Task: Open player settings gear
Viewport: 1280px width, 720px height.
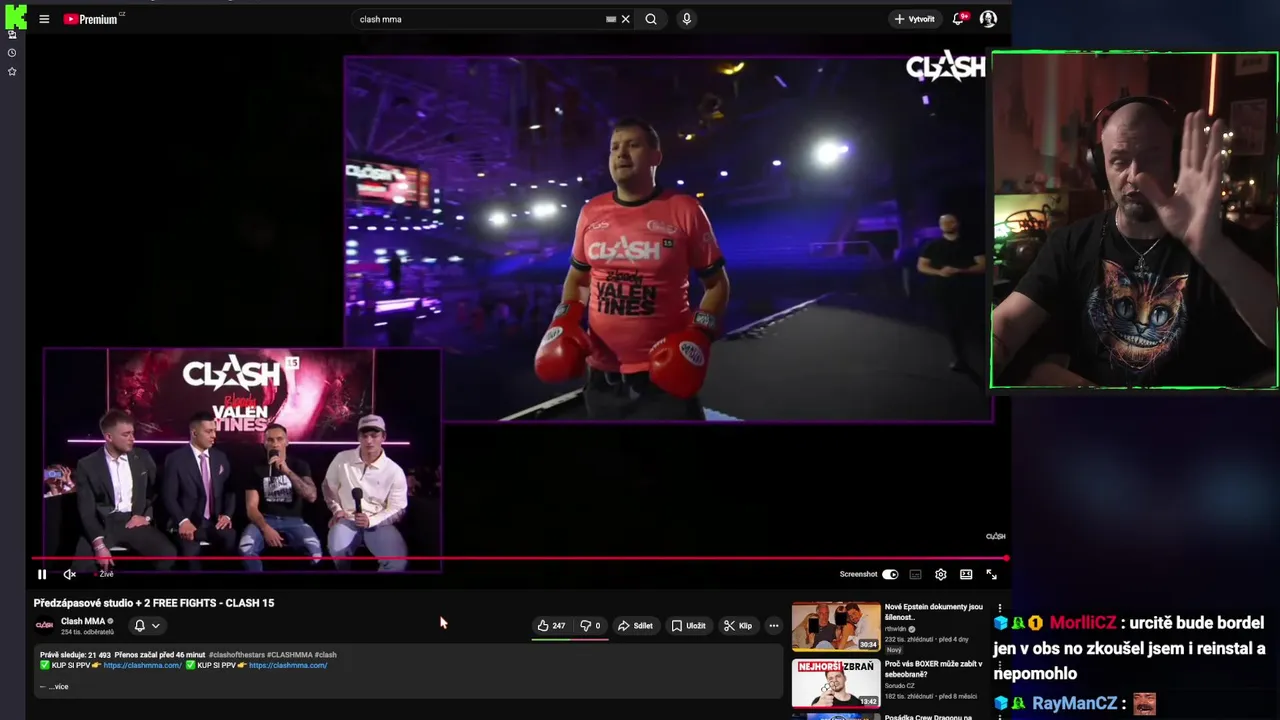Action: point(940,574)
